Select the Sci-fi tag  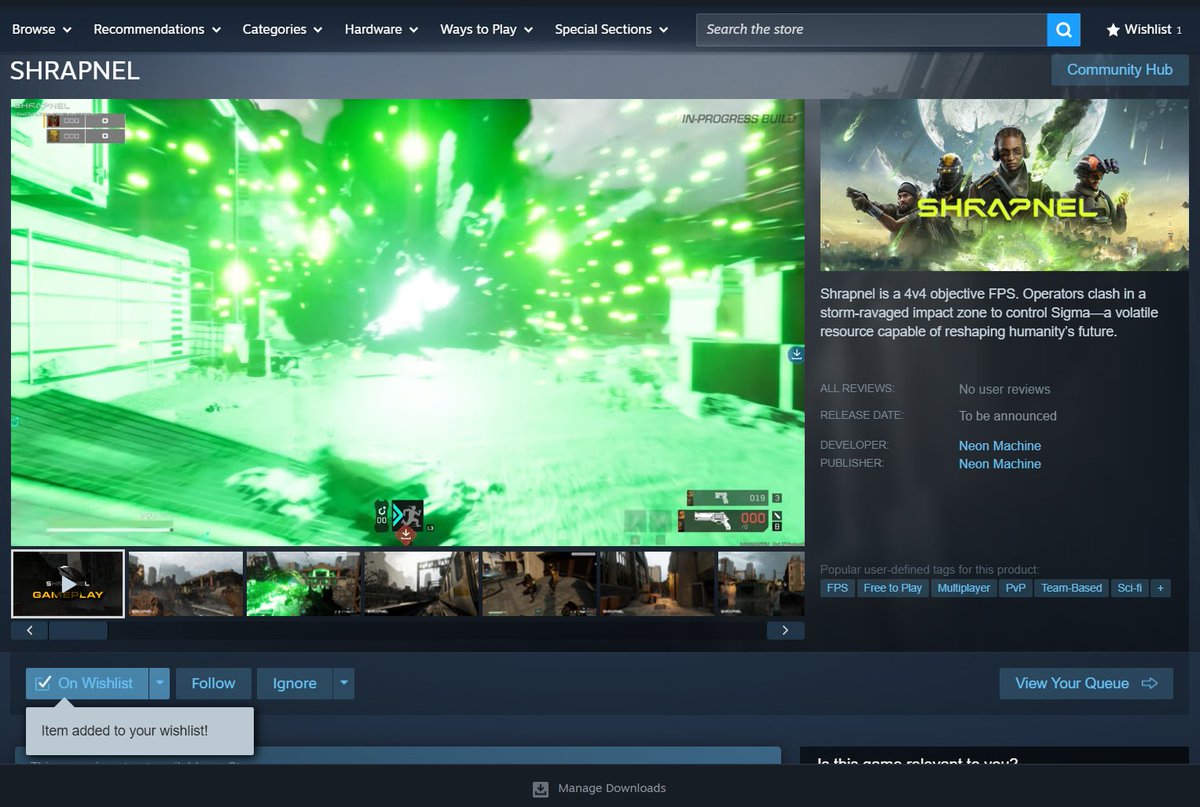[1129, 588]
